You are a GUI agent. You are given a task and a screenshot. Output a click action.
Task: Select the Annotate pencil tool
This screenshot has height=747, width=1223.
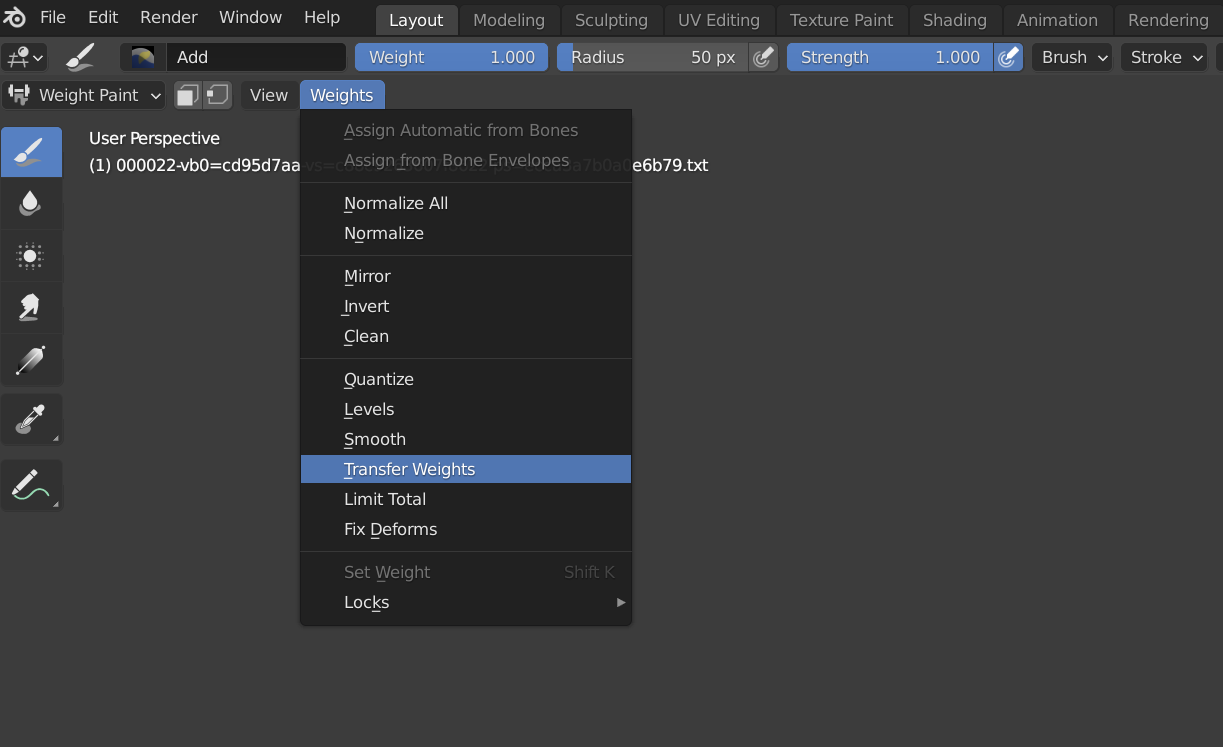pos(31,485)
